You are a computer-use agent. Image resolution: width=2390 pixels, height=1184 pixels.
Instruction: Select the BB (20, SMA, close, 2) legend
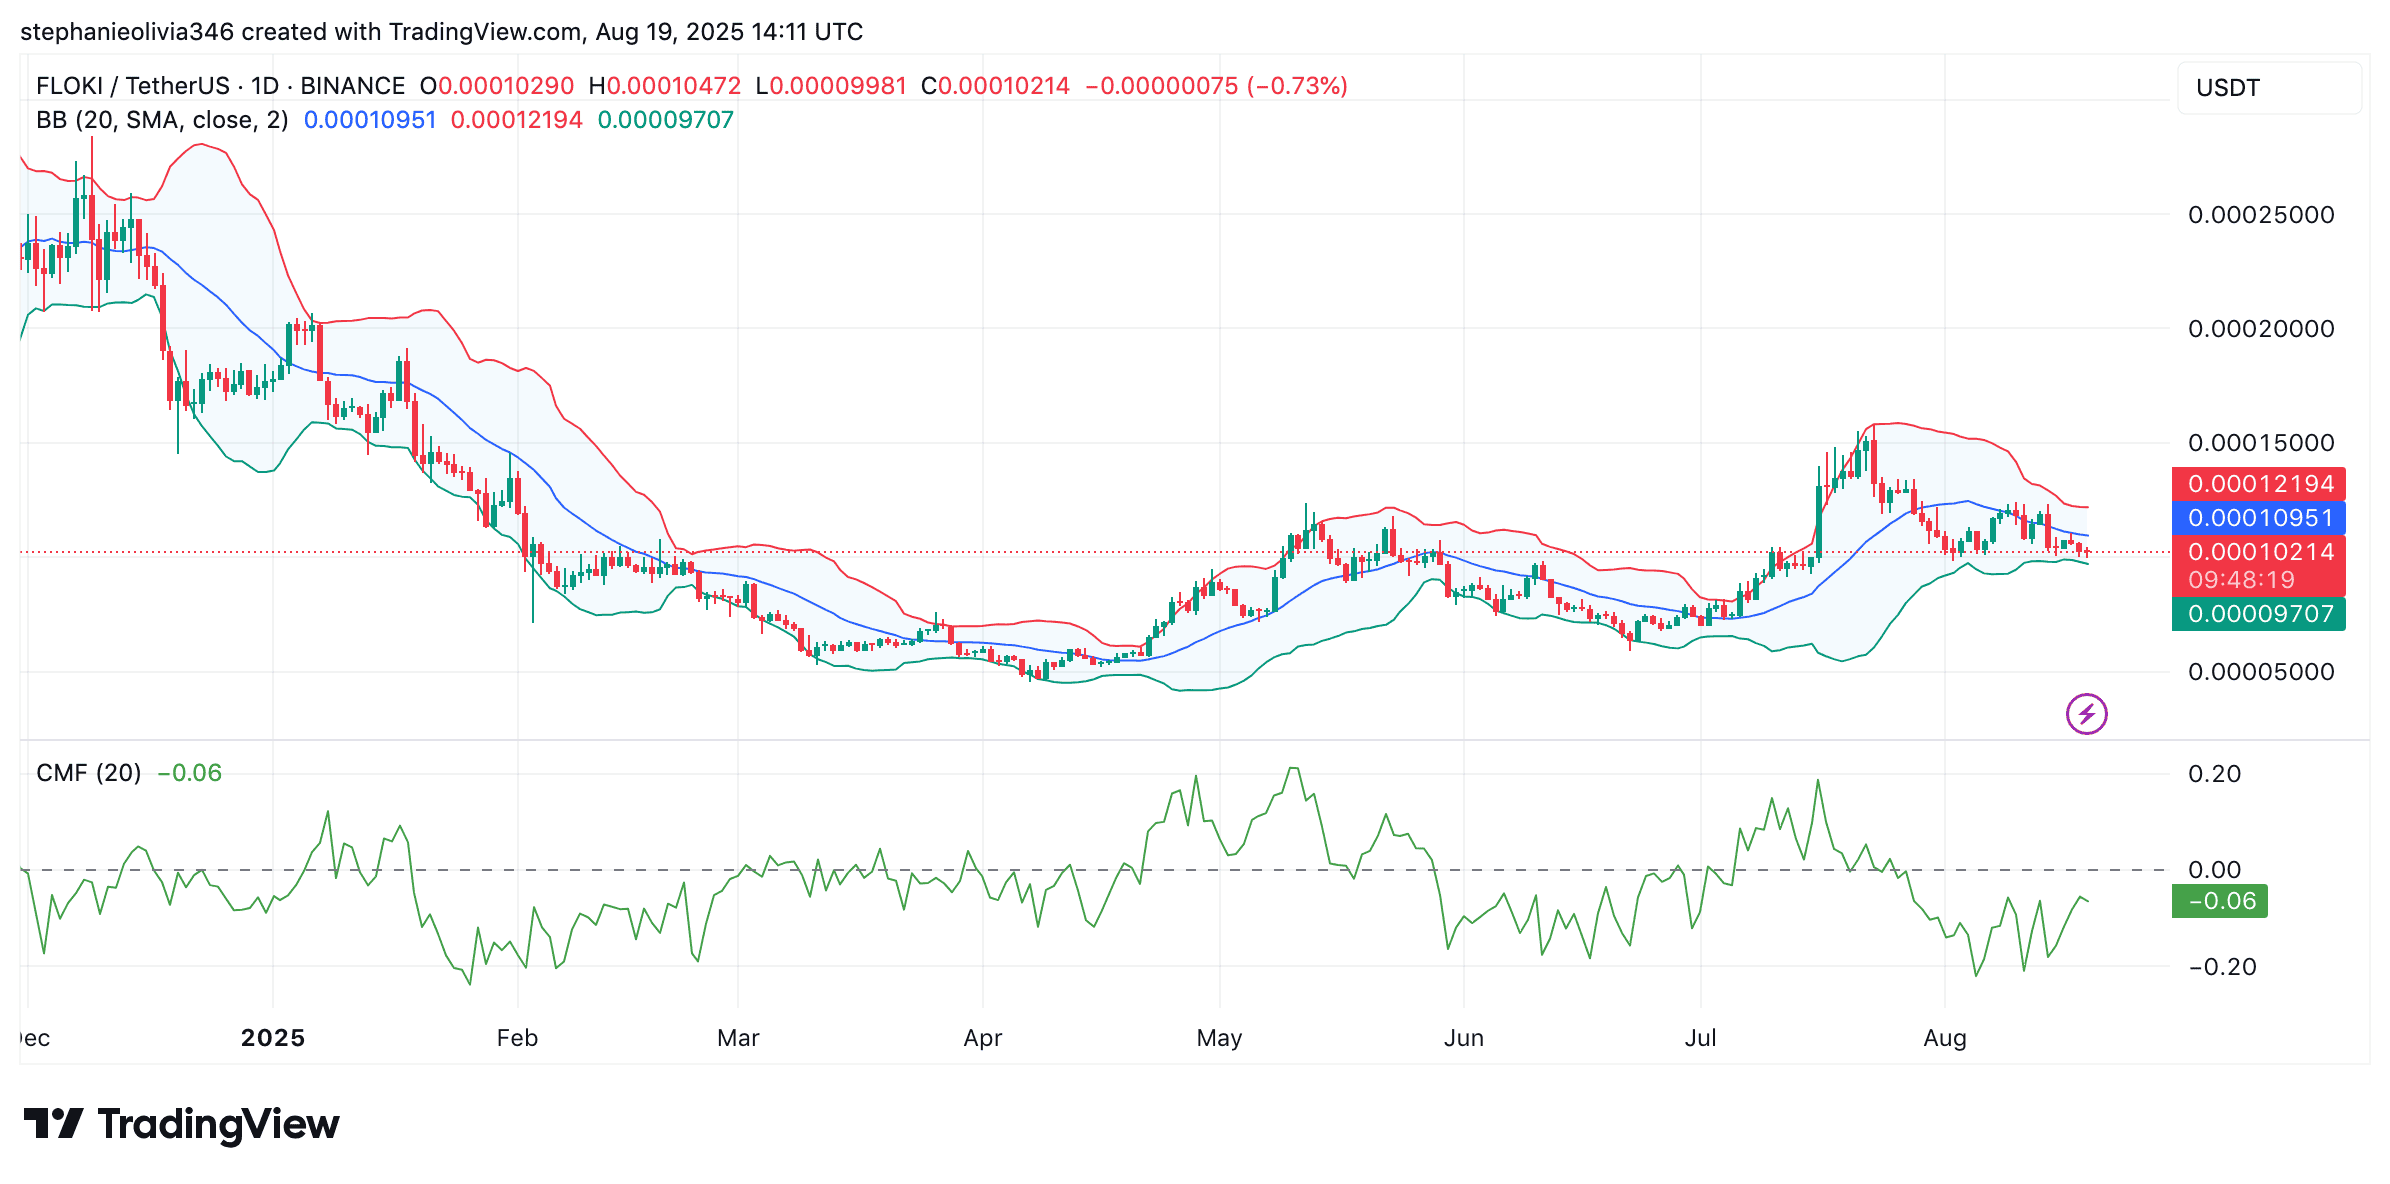tap(162, 120)
